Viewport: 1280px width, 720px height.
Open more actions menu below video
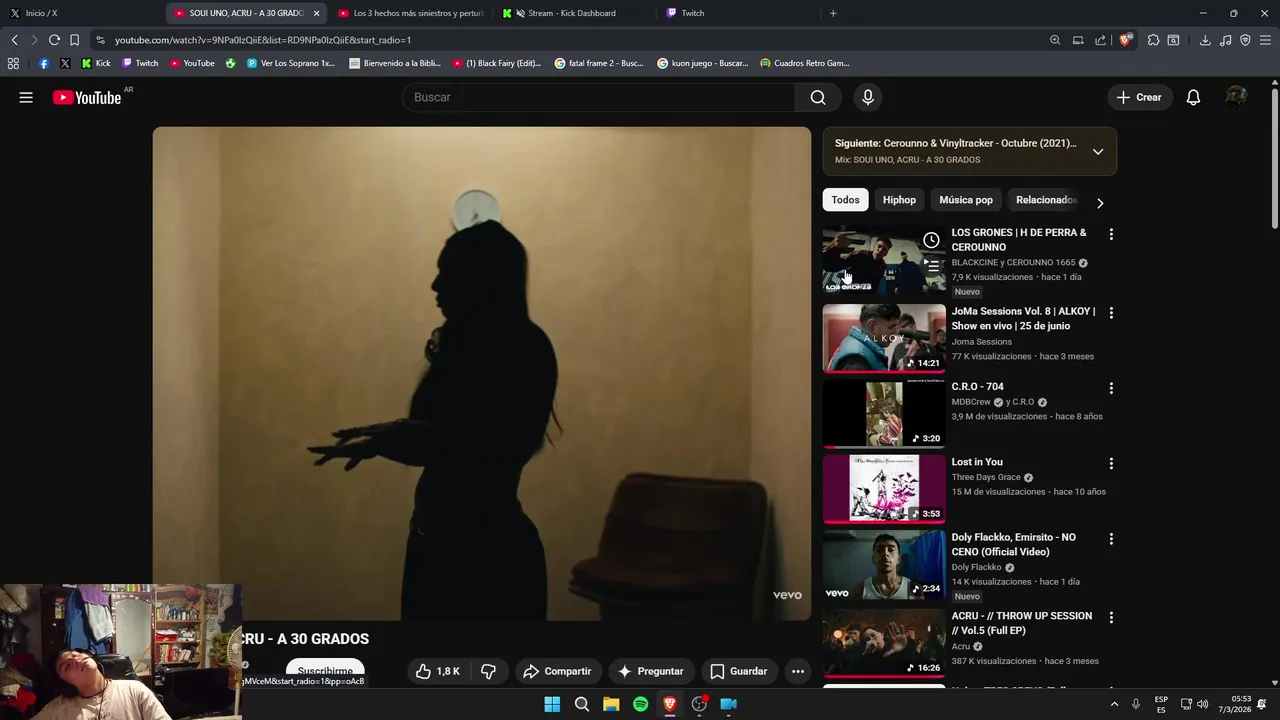click(798, 671)
